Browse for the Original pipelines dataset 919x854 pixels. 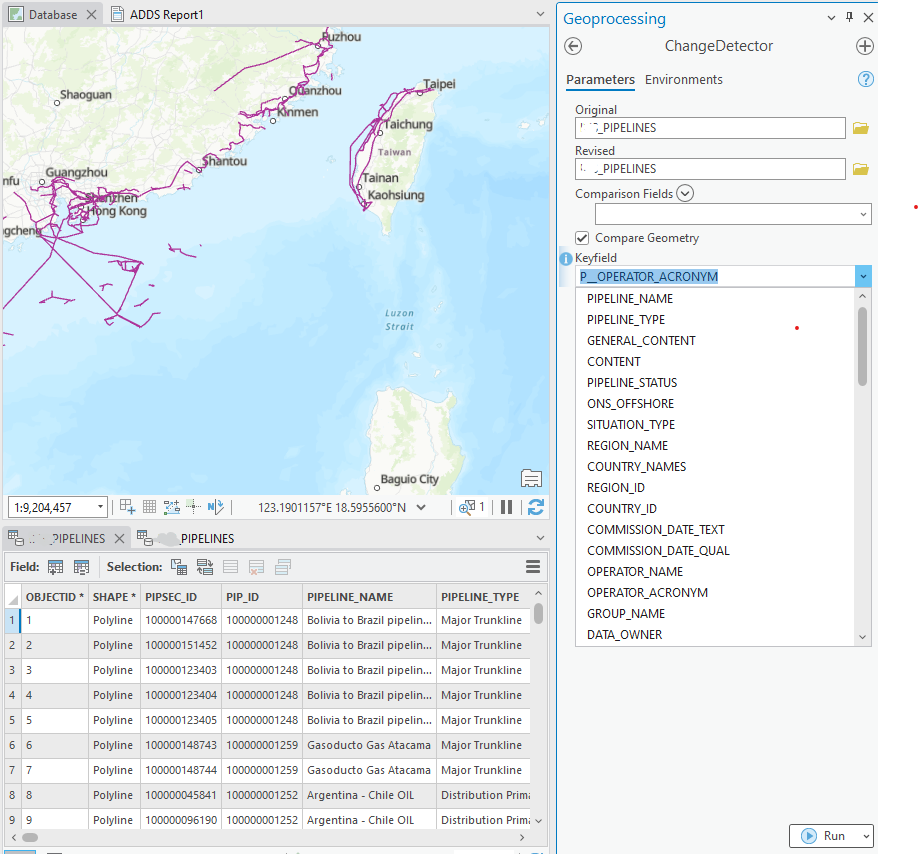860,127
